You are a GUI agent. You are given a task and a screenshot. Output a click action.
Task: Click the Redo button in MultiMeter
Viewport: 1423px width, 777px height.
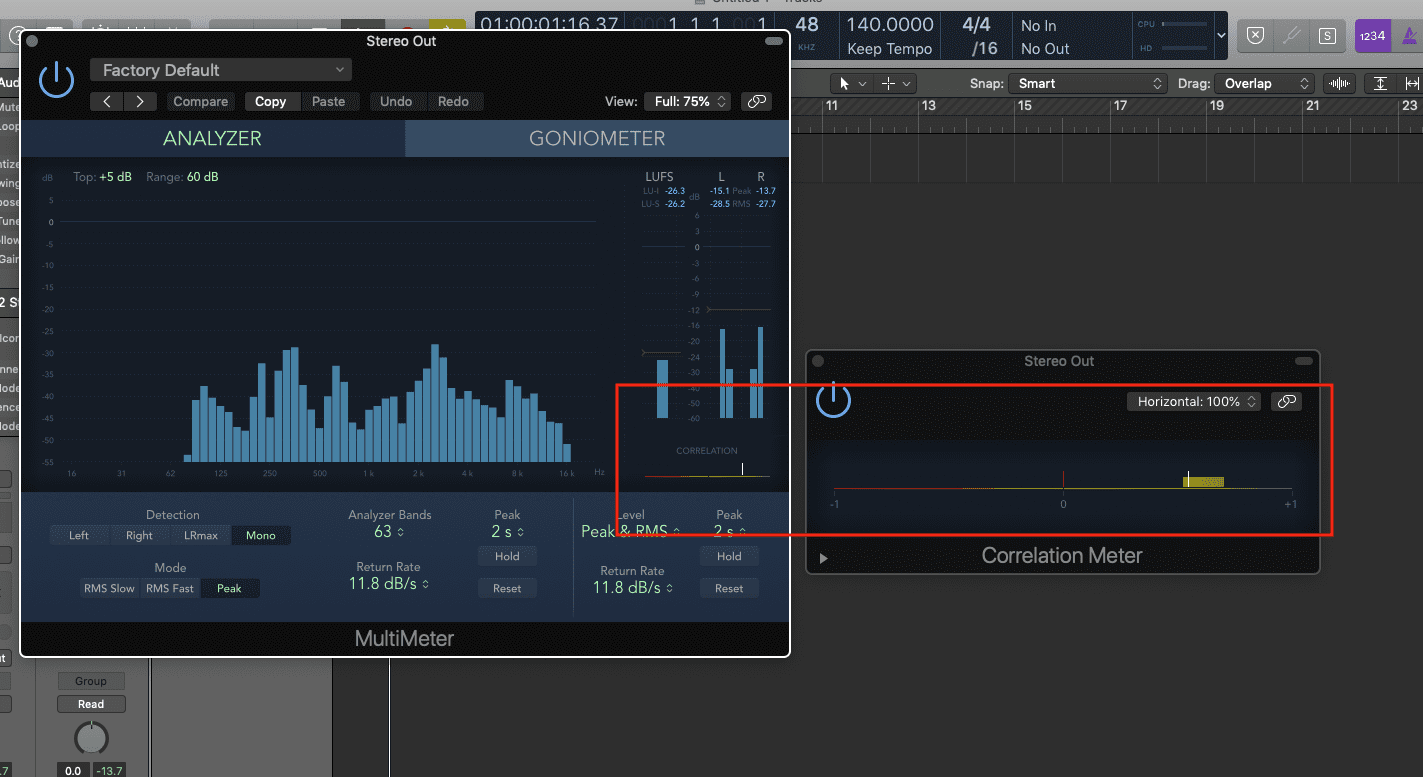pyautogui.click(x=453, y=101)
